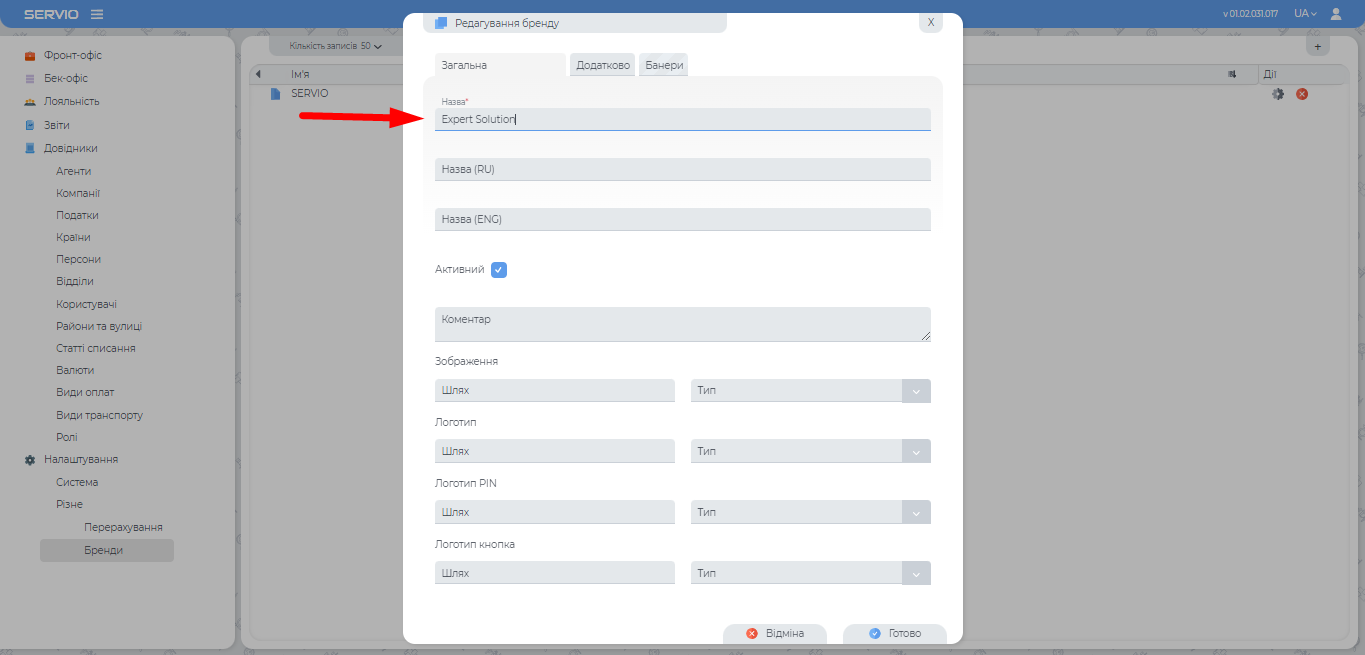Click the Готово button

(895, 633)
